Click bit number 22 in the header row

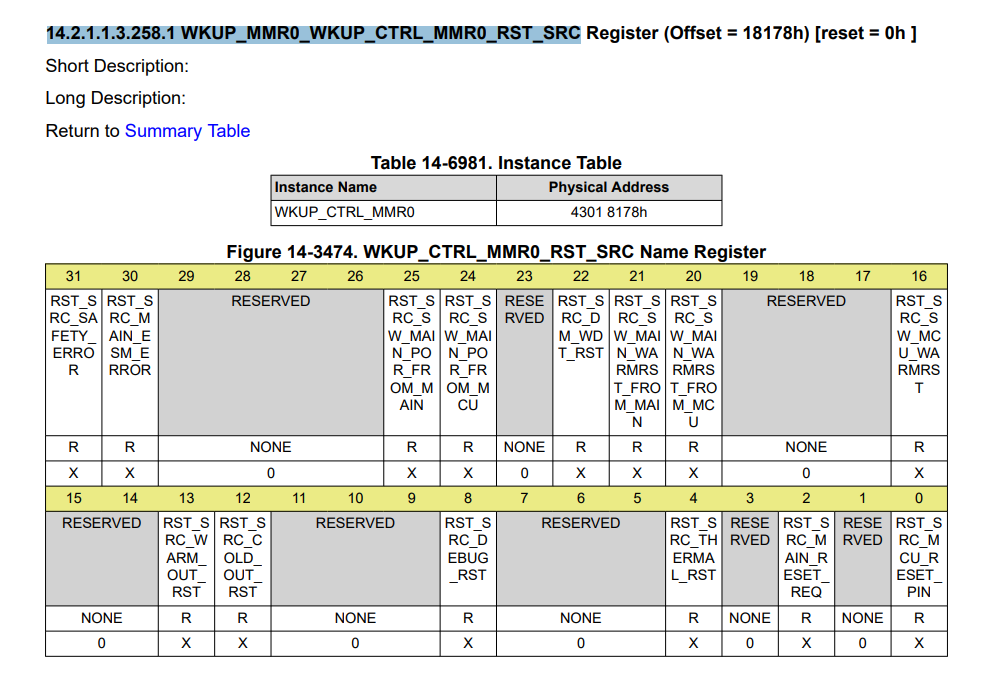pyautogui.click(x=581, y=276)
